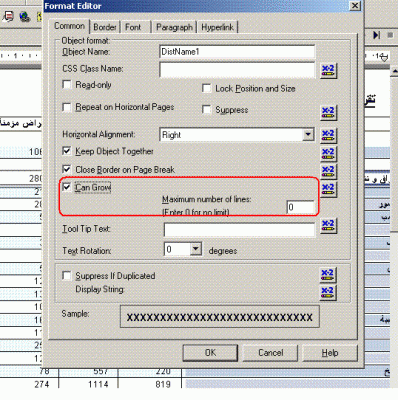Click the CSS Class Name input field

(x=237, y=70)
